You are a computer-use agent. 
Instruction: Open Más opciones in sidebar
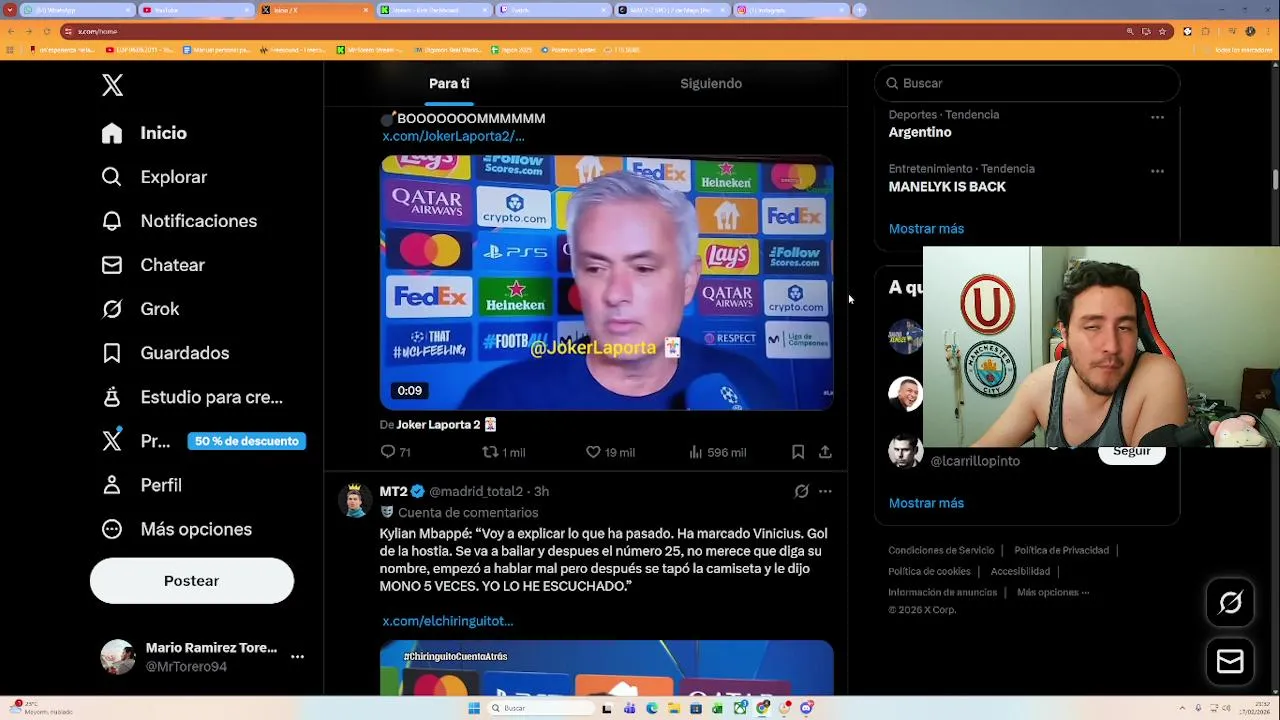(x=177, y=529)
